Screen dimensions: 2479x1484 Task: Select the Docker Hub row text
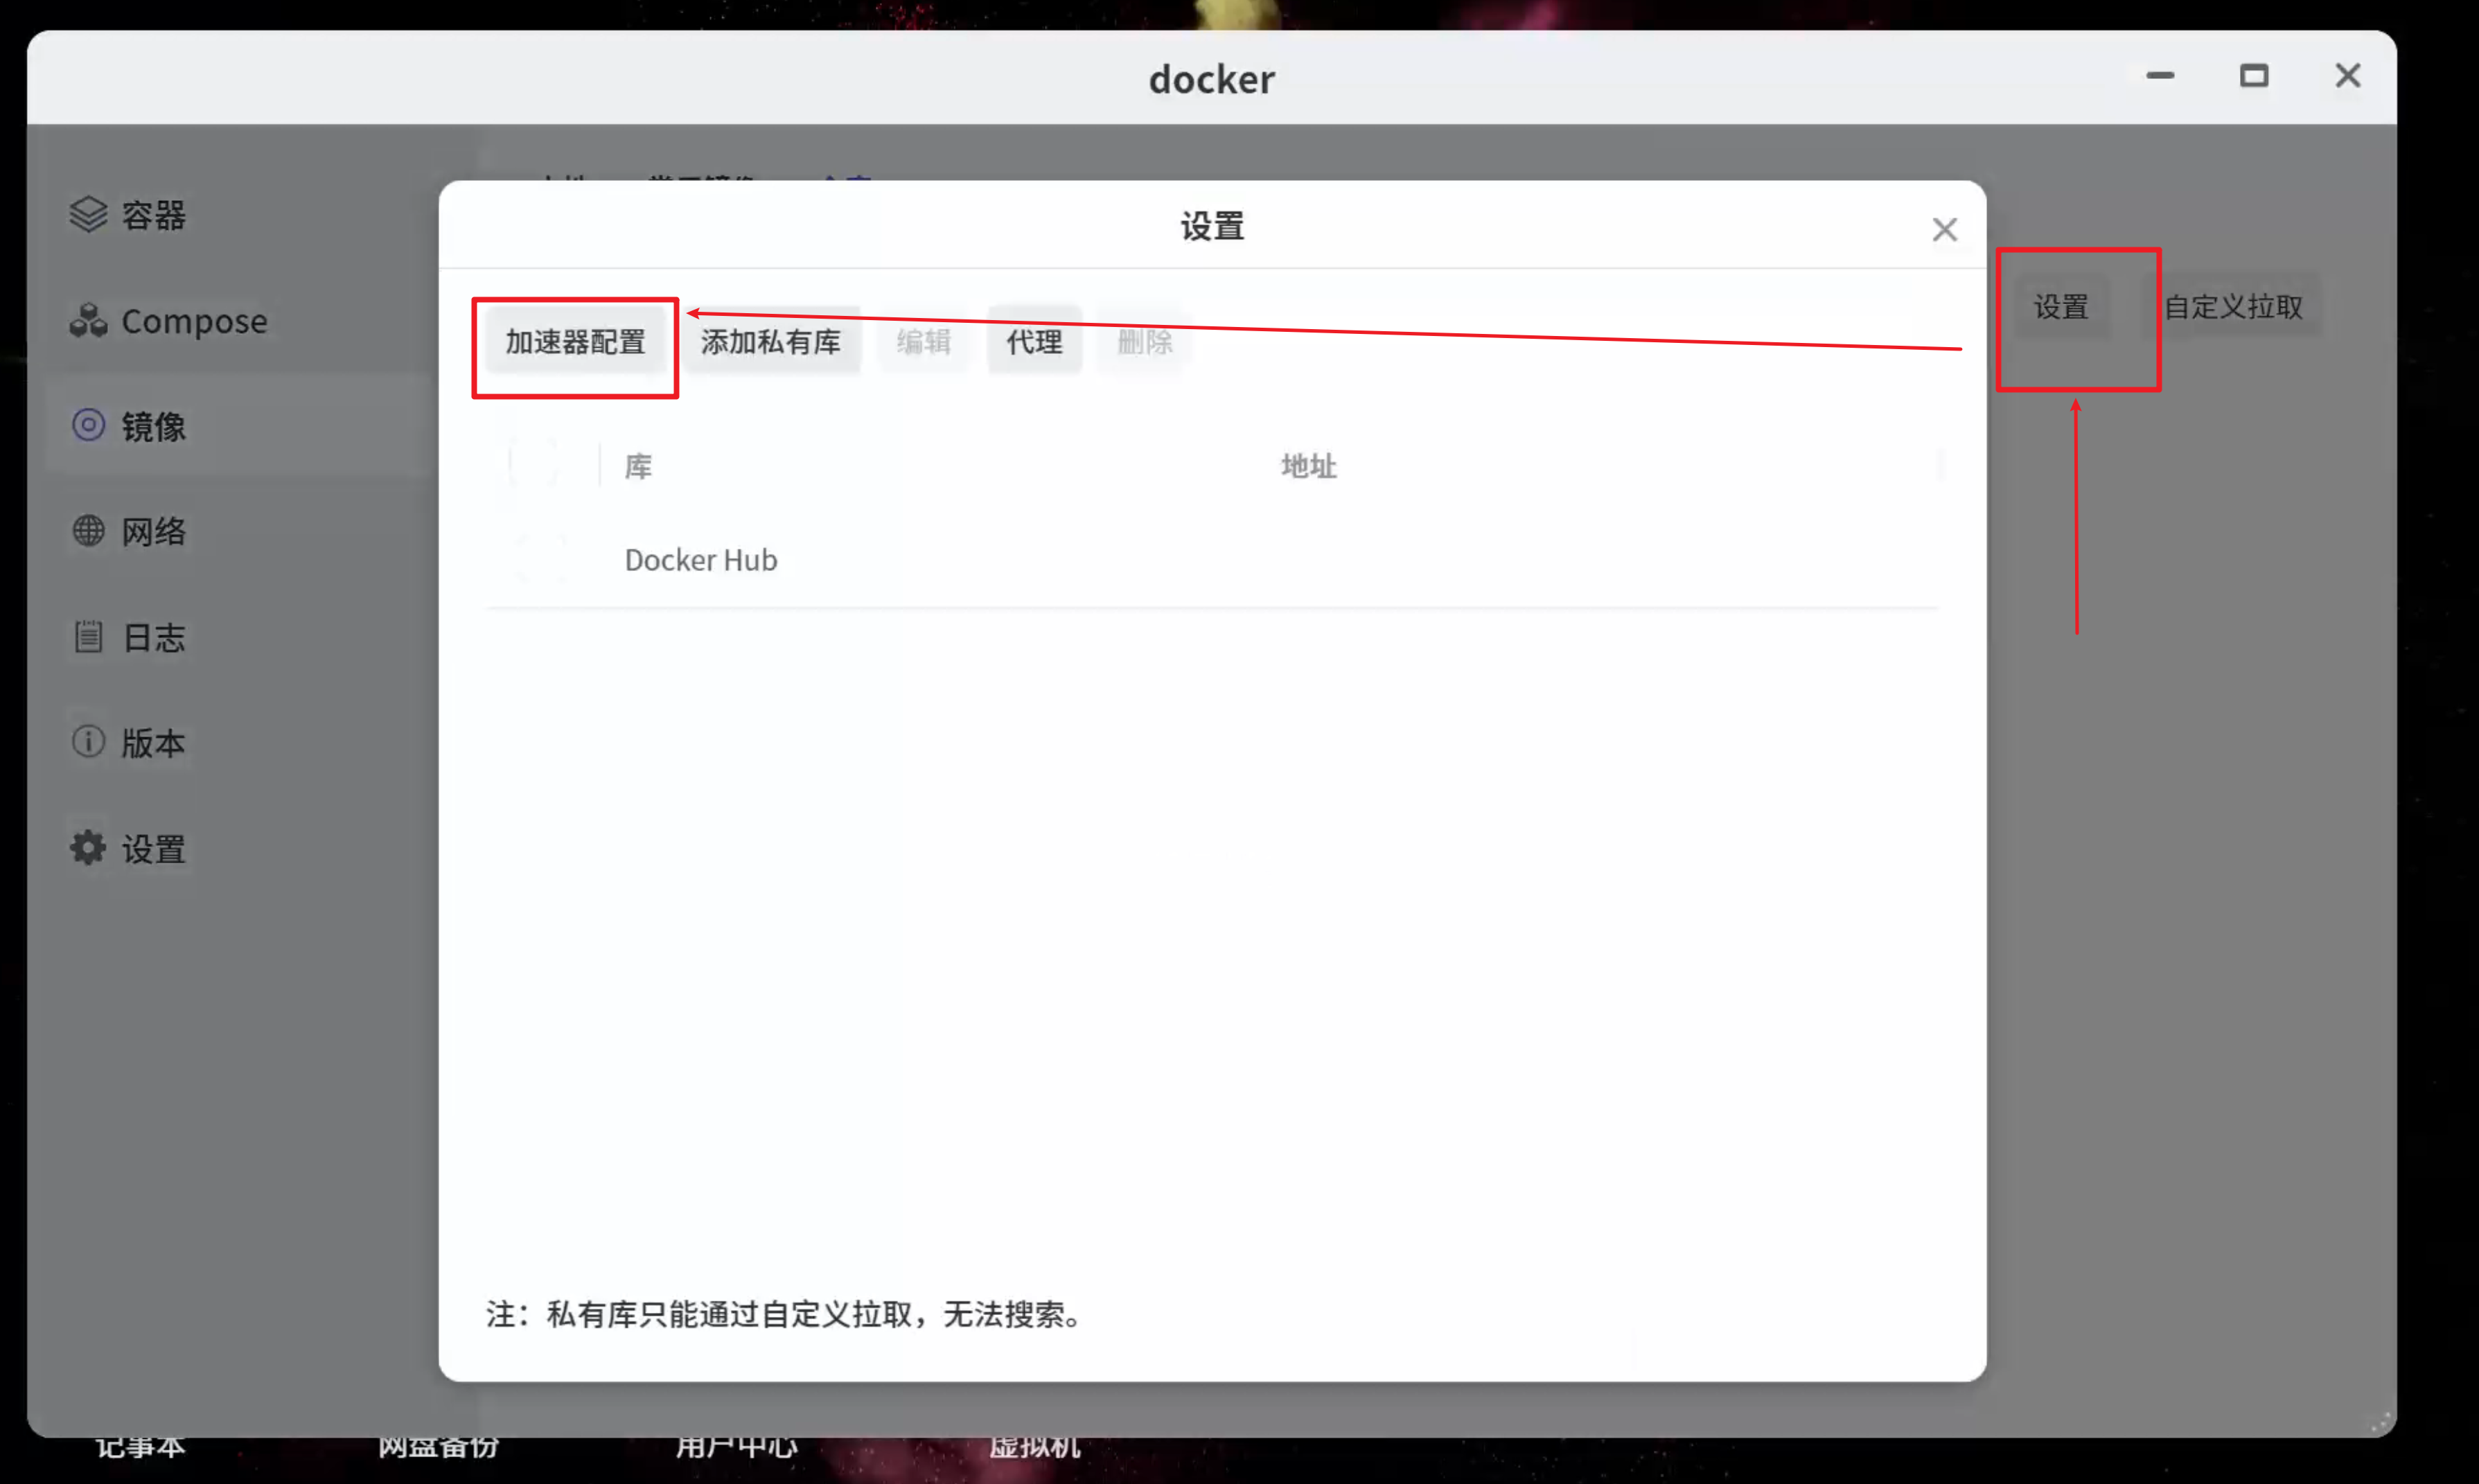click(700, 560)
